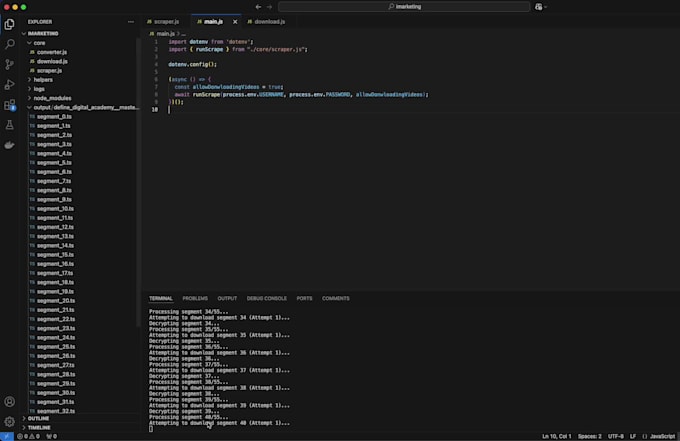Open the Accounts menu icon

[10, 402]
